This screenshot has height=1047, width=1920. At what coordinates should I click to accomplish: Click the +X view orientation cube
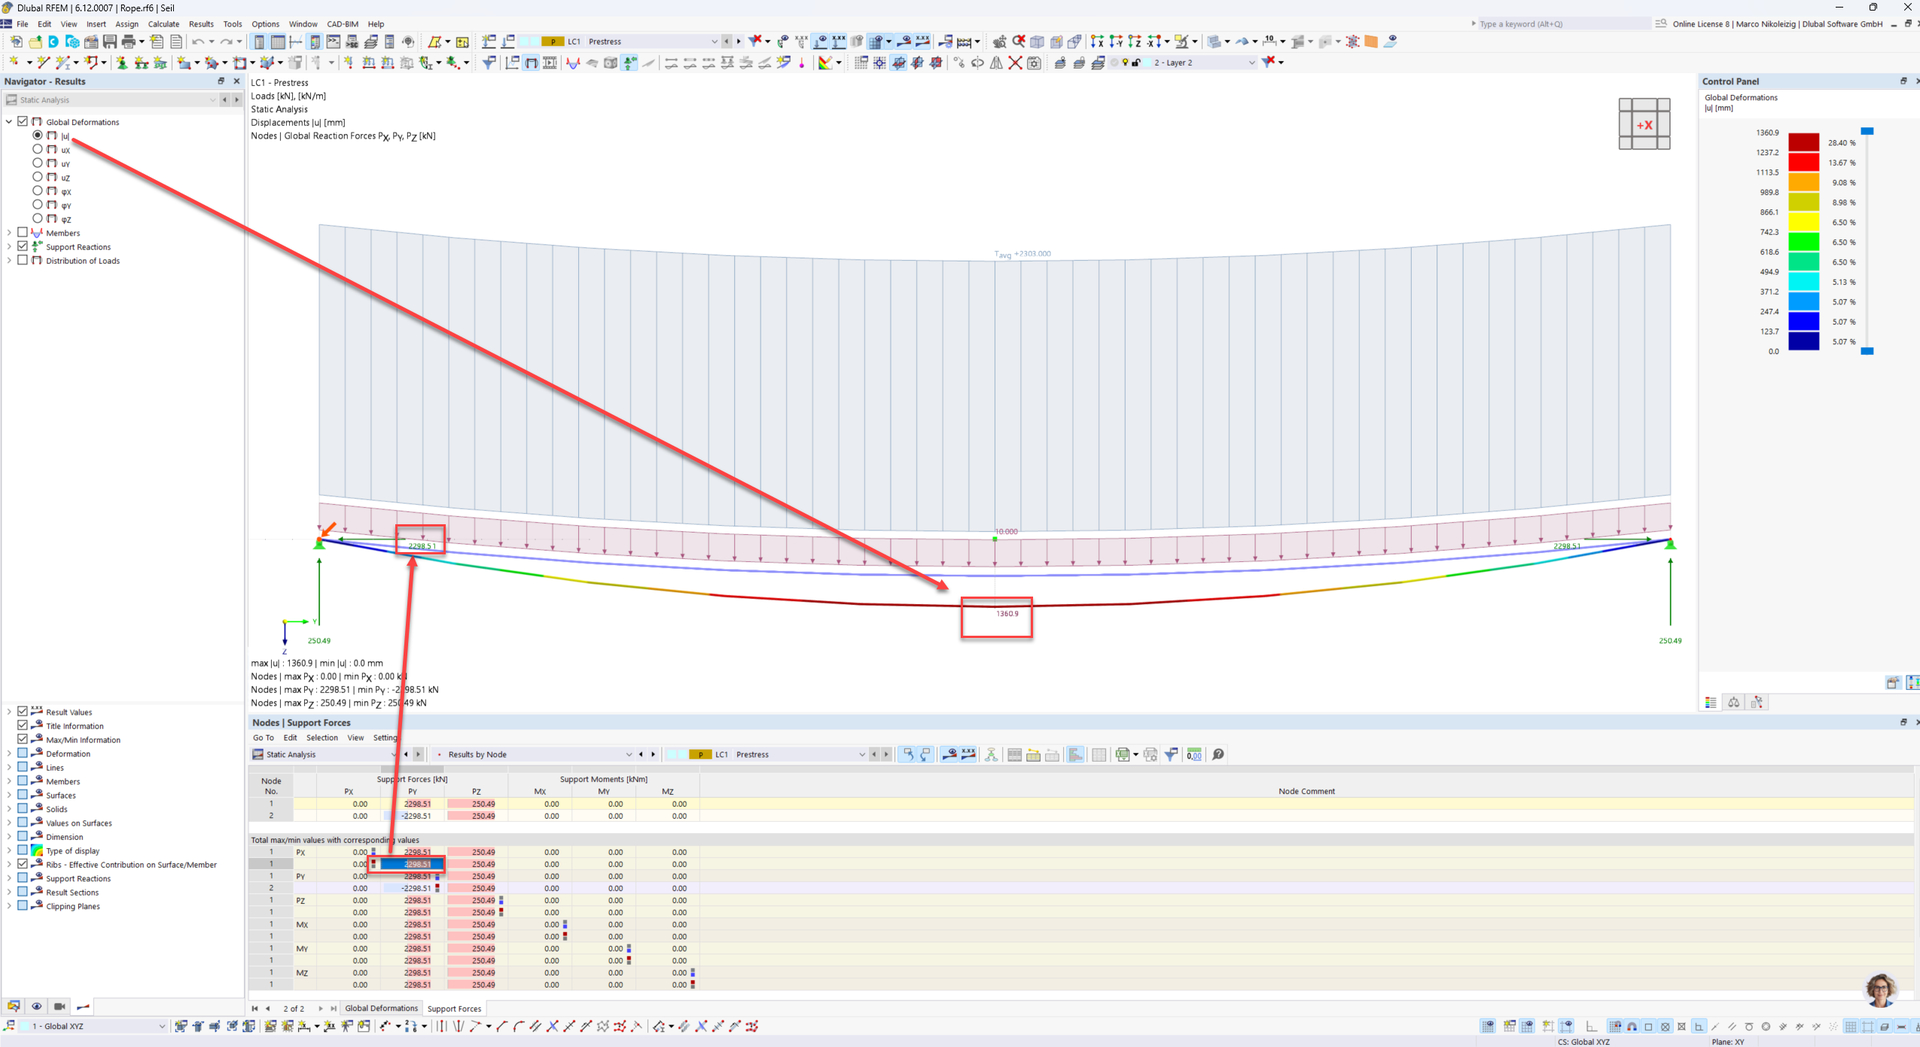click(1644, 125)
